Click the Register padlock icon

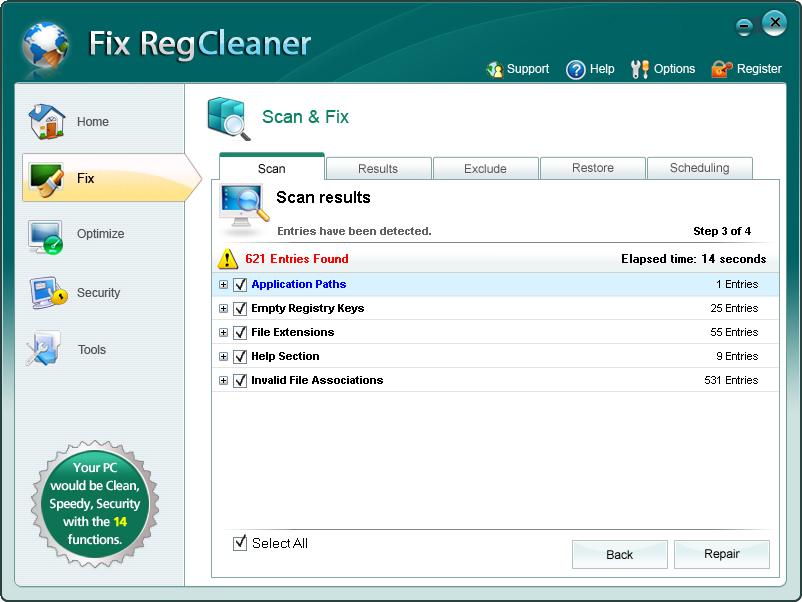pos(721,69)
